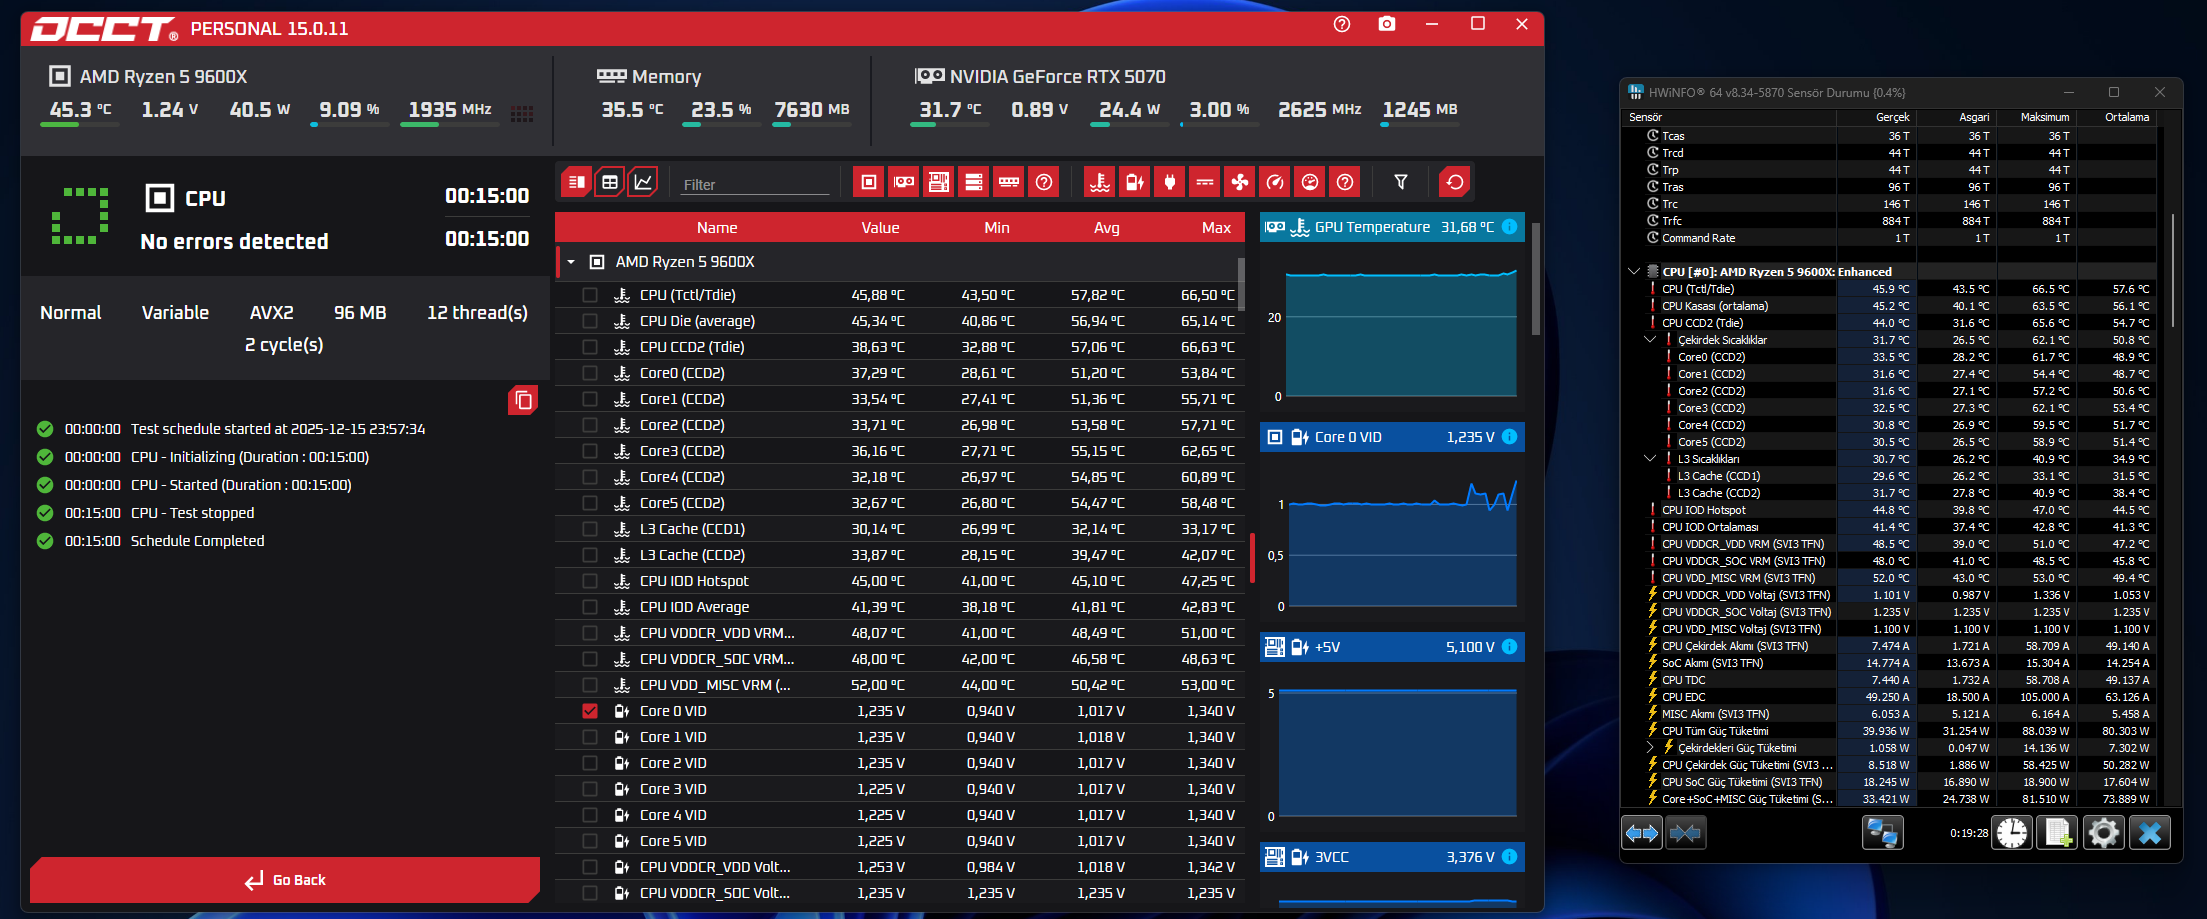Click the OCCT sensor table scrollbar thumb

[x=1241, y=283]
